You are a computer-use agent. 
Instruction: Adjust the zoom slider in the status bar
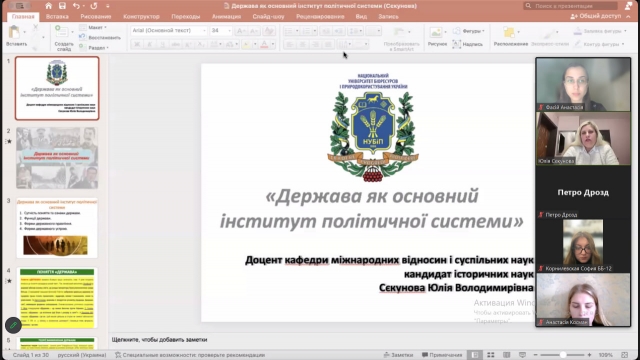tap(563, 355)
